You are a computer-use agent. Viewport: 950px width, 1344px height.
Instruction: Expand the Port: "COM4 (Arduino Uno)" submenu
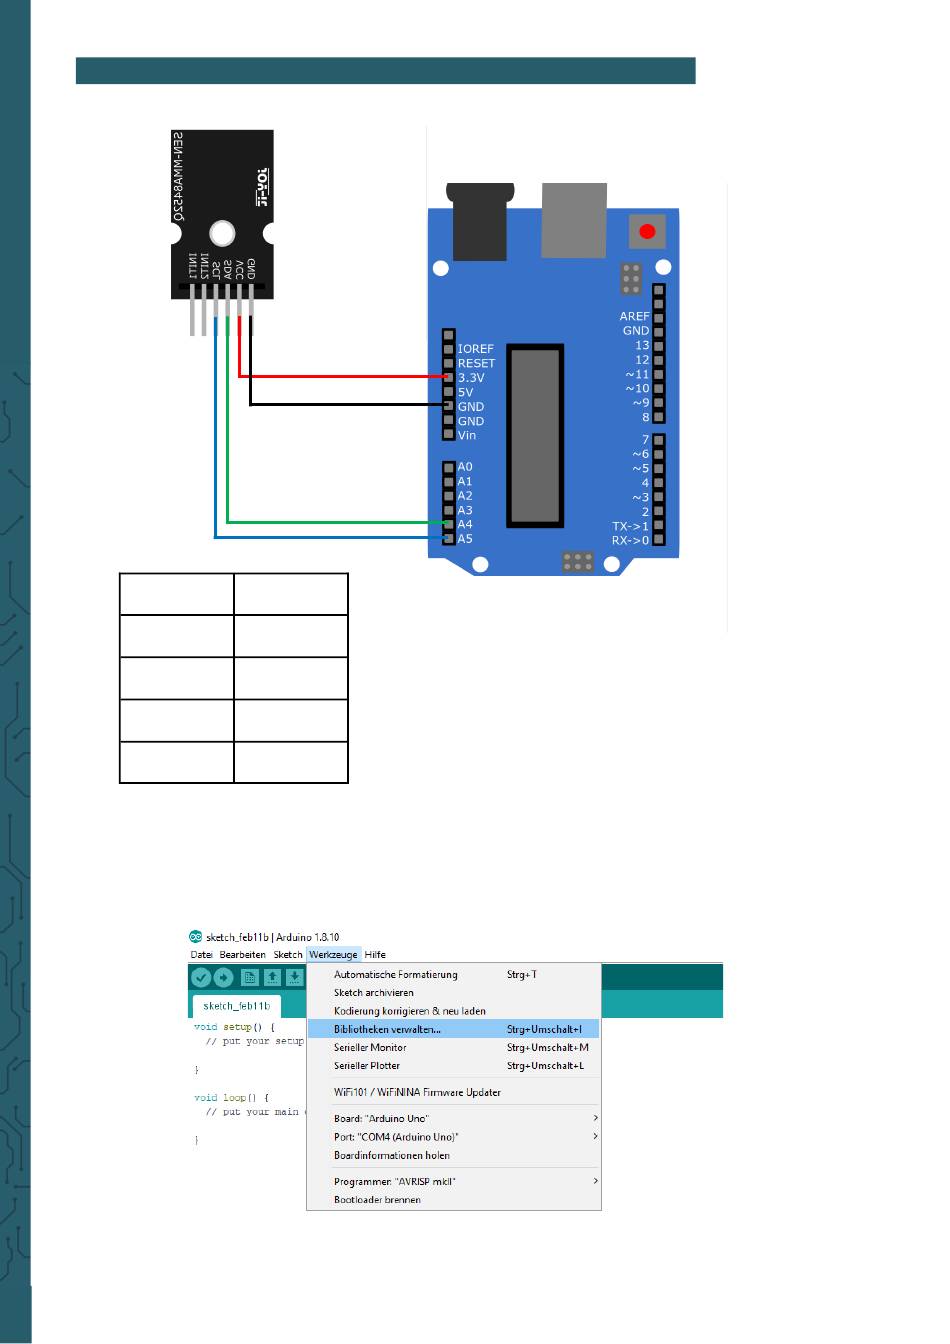[453, 1137]
